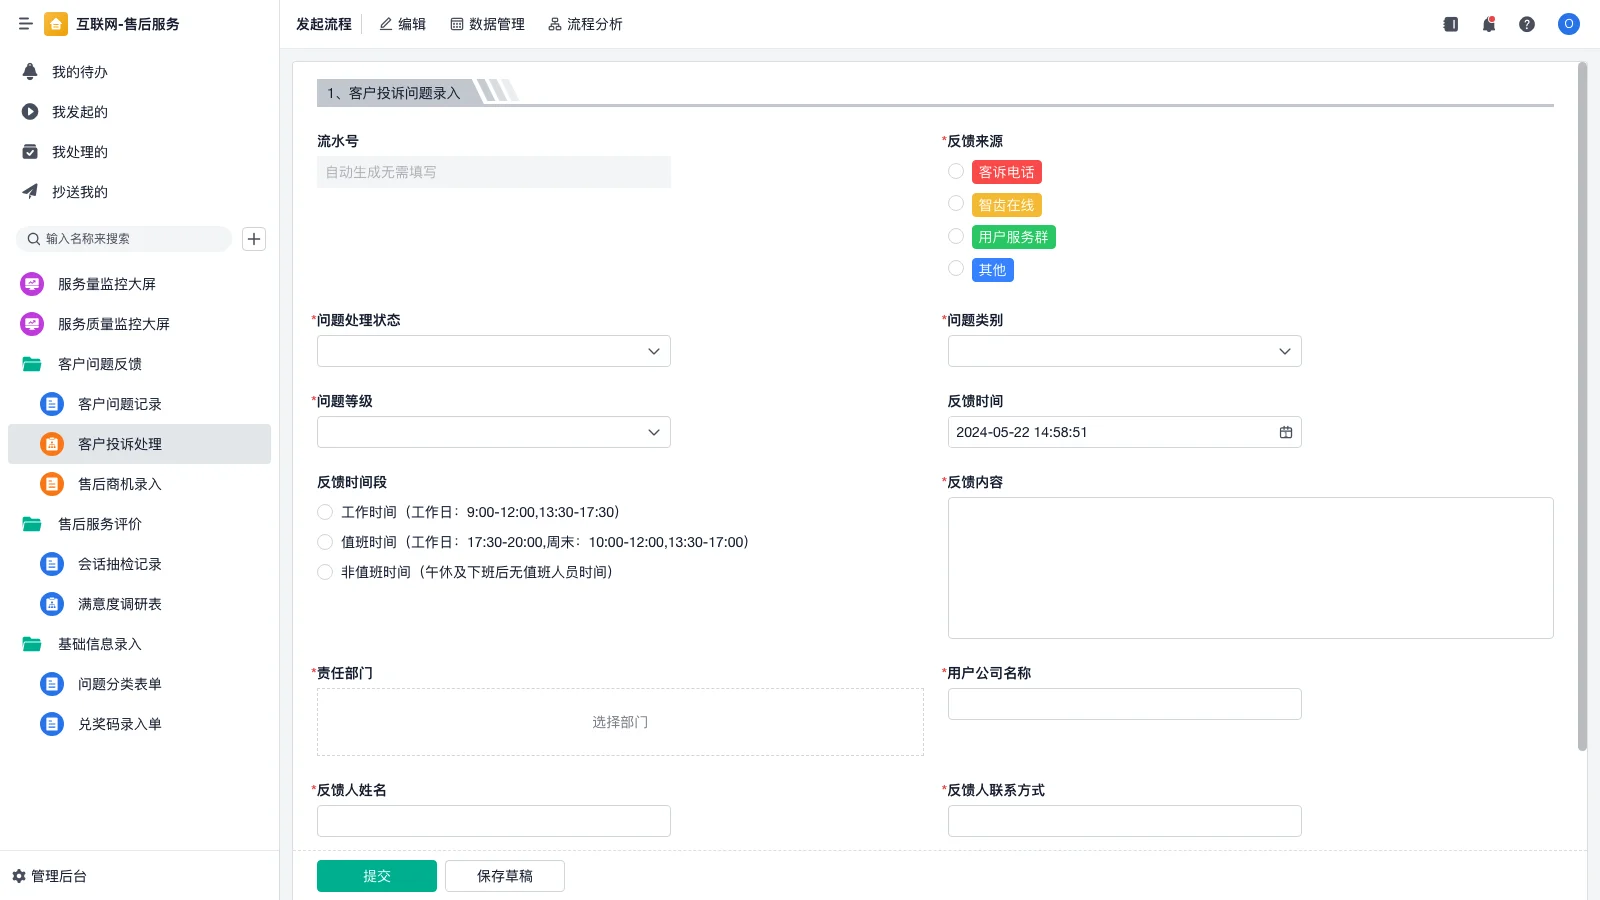Switch to 数据管理 in the top bar

click(x=488, y=24)
